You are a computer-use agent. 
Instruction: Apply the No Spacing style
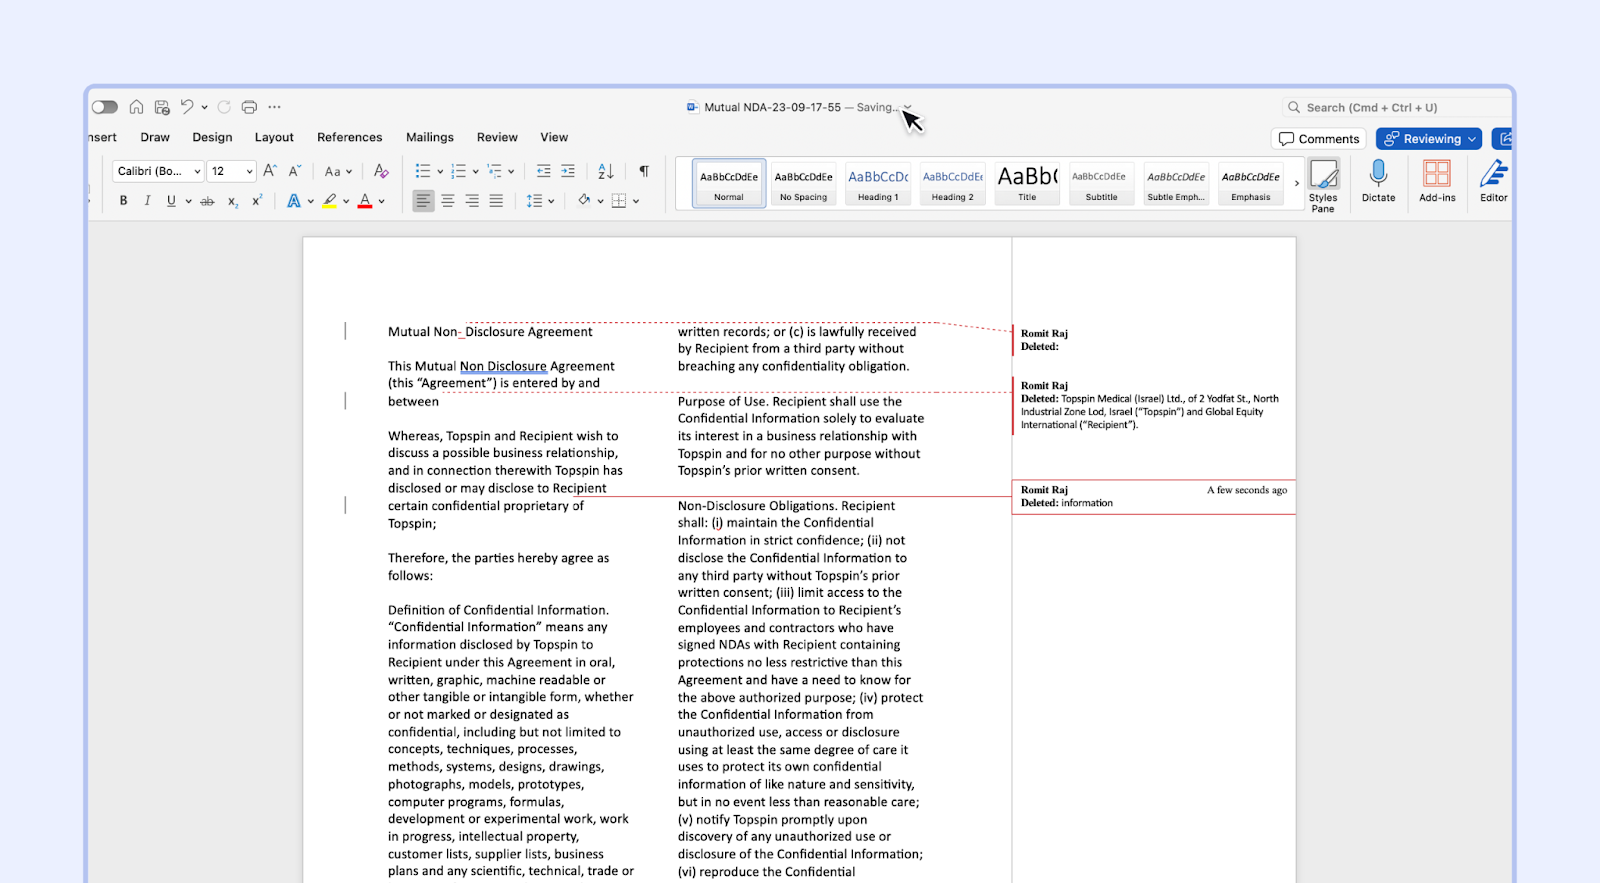[803, 183]
